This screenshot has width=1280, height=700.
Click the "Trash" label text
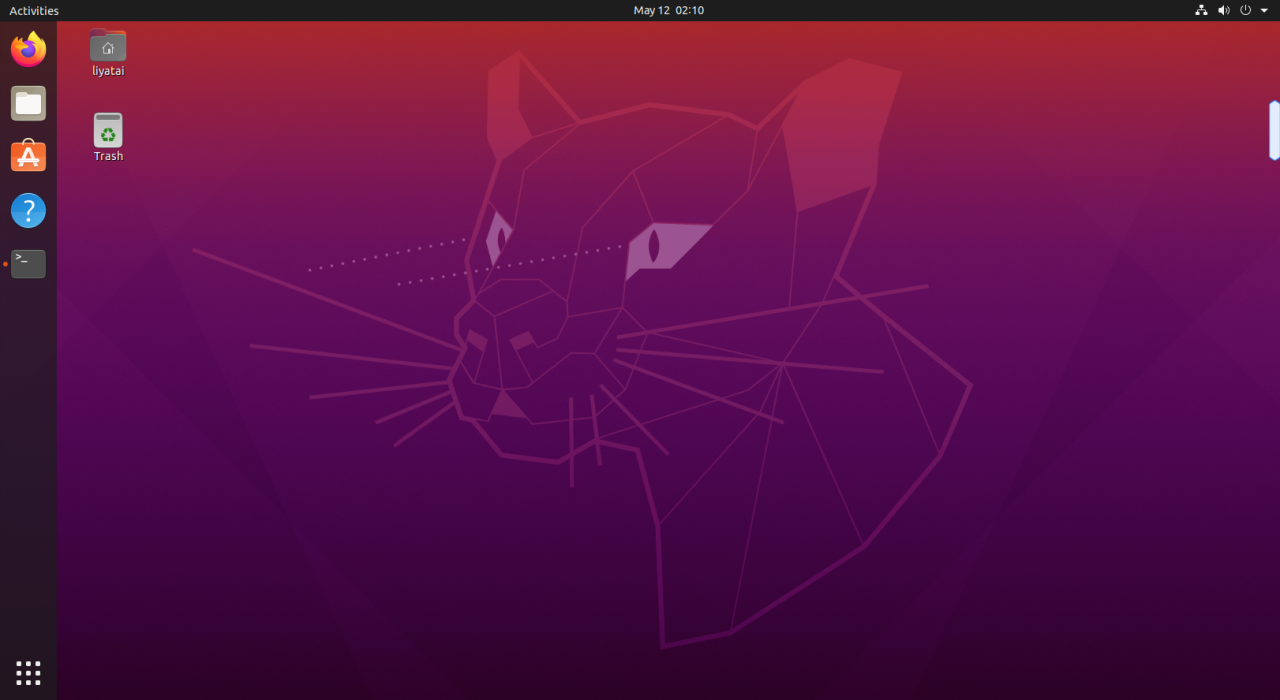[x=108, y=156]
